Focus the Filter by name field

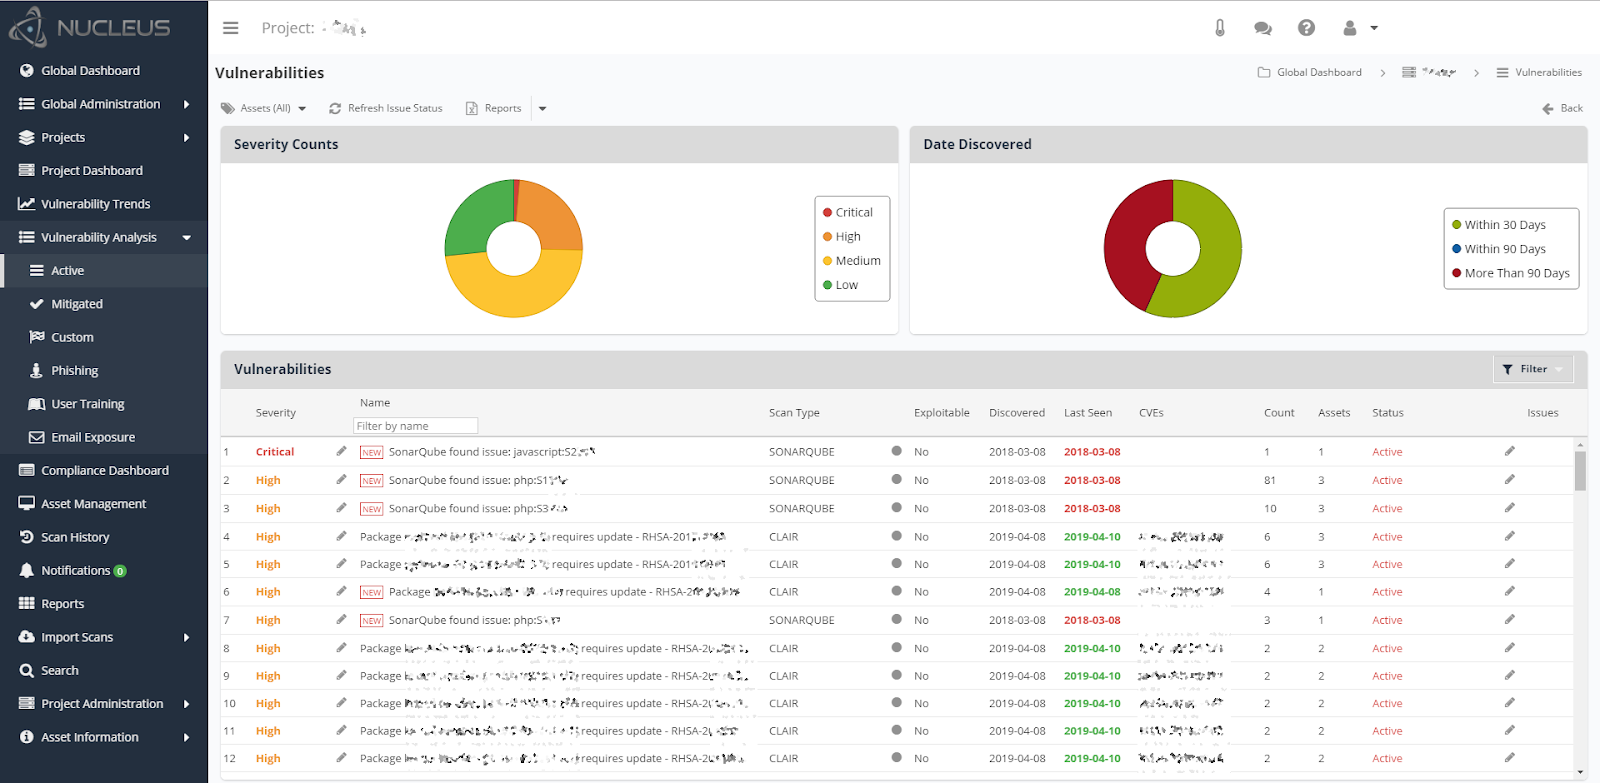(416, 426)
